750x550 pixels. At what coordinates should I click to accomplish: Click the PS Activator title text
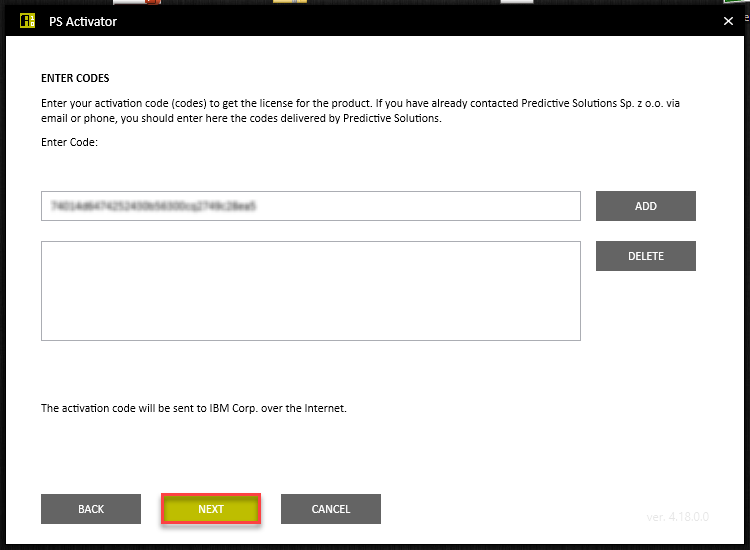(x=83, y=22)
